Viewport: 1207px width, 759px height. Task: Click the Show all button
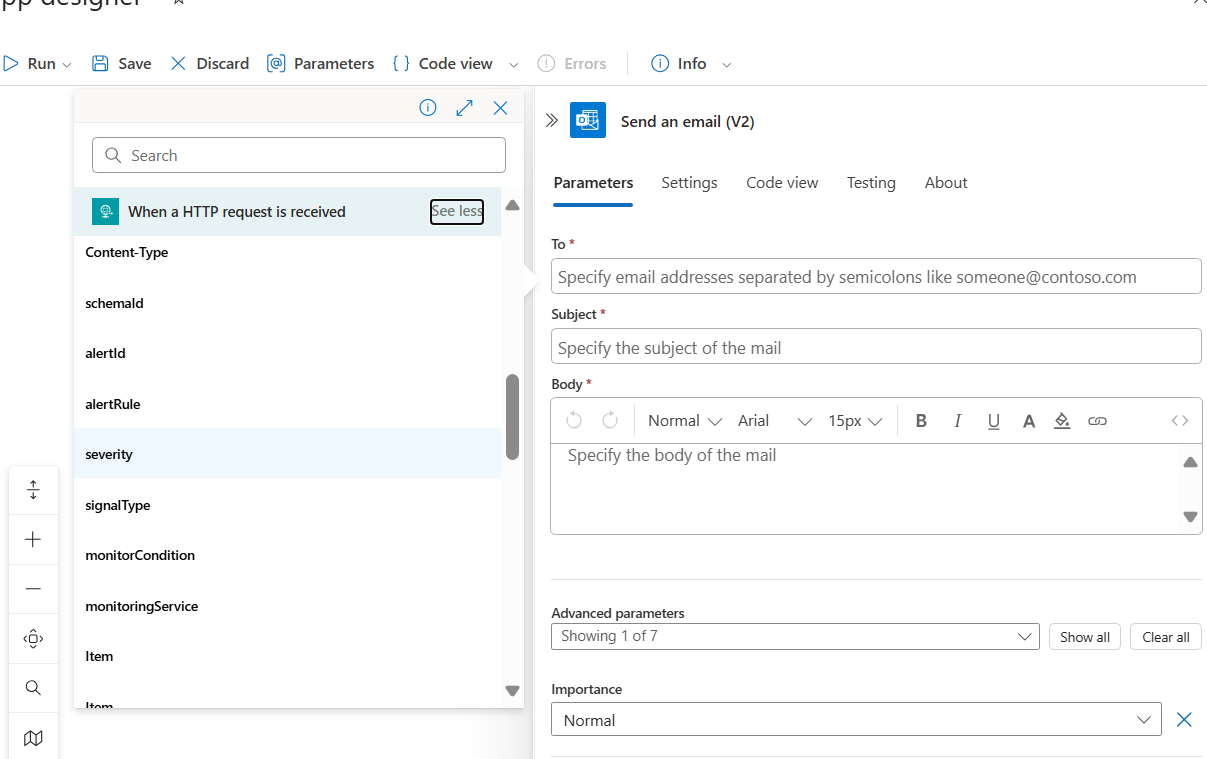coord(1085,637)
